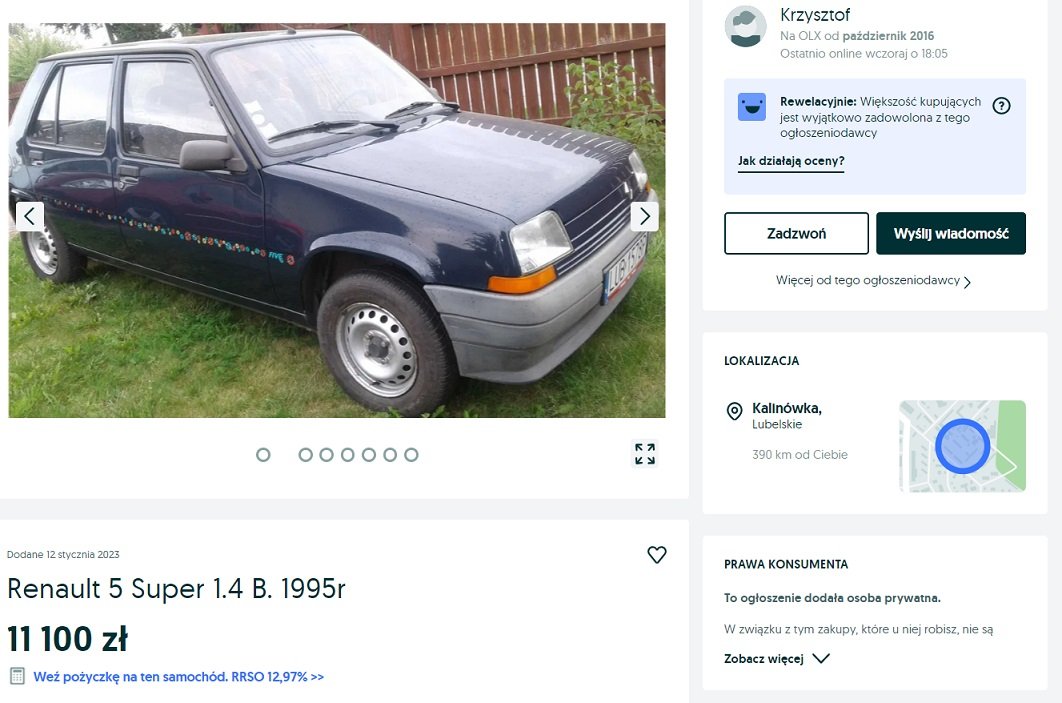Click Krzysztof's profile avatar
Screen dimensions: 1062x703
tap(745, 26)
